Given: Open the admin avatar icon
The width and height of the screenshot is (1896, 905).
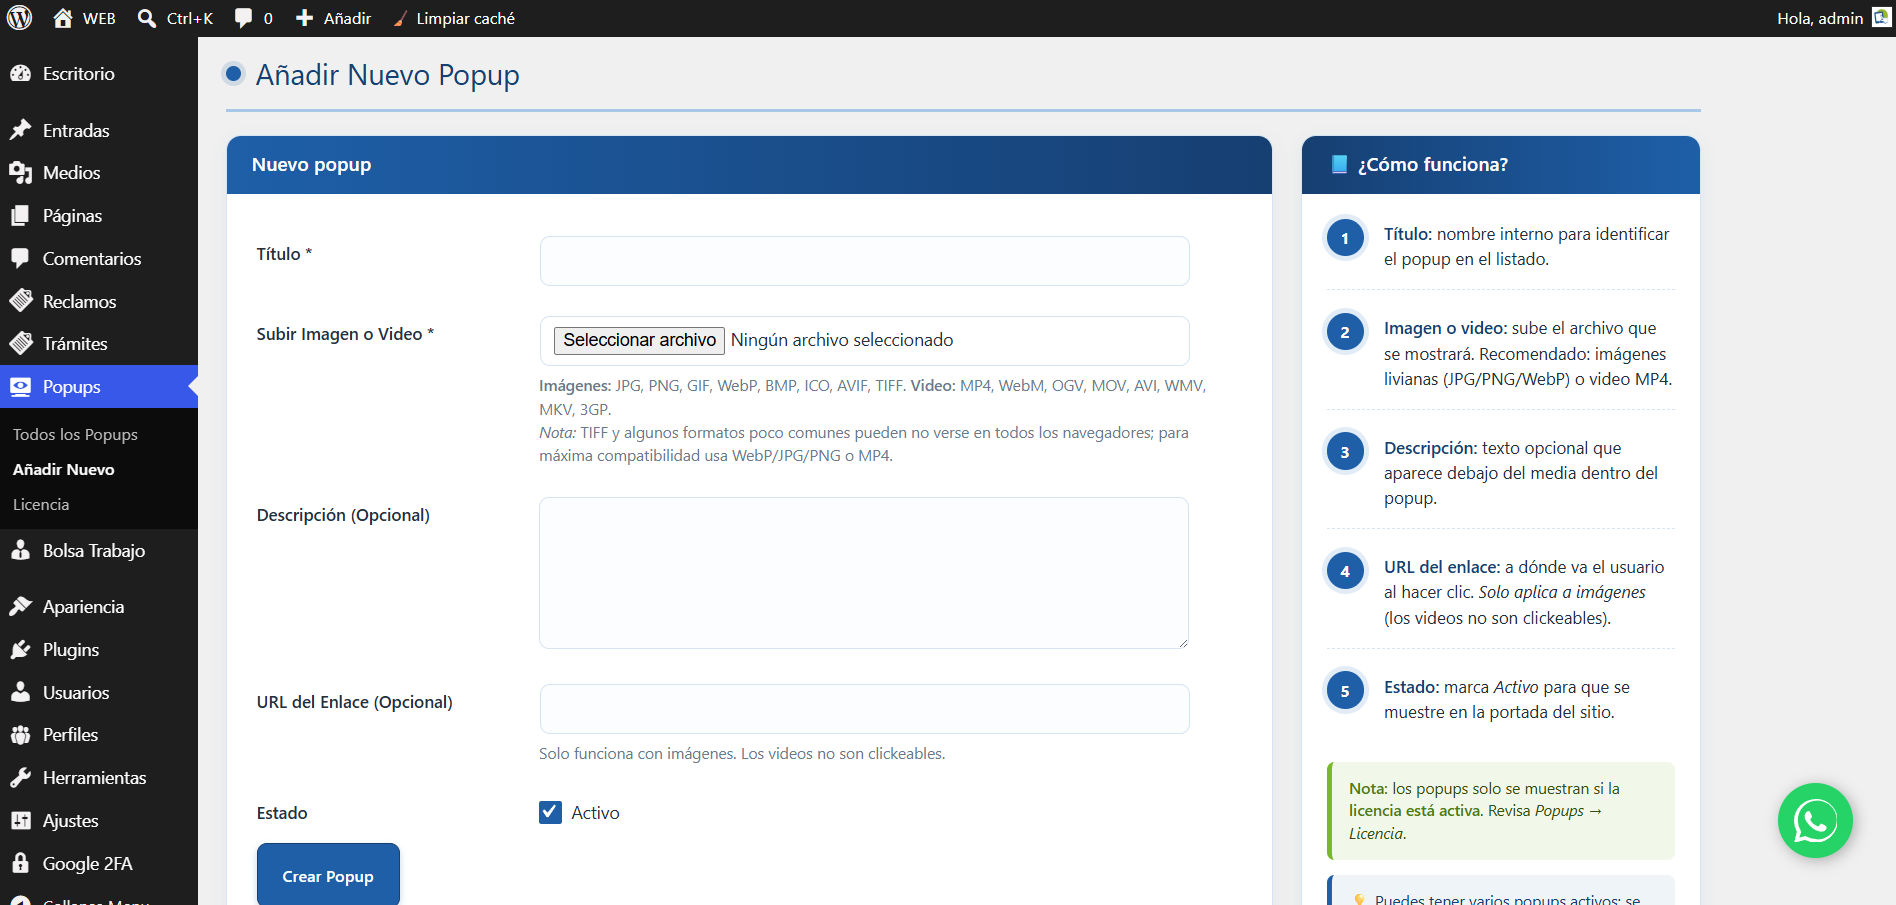Looking at the screenshot, I should point(1881,18).
